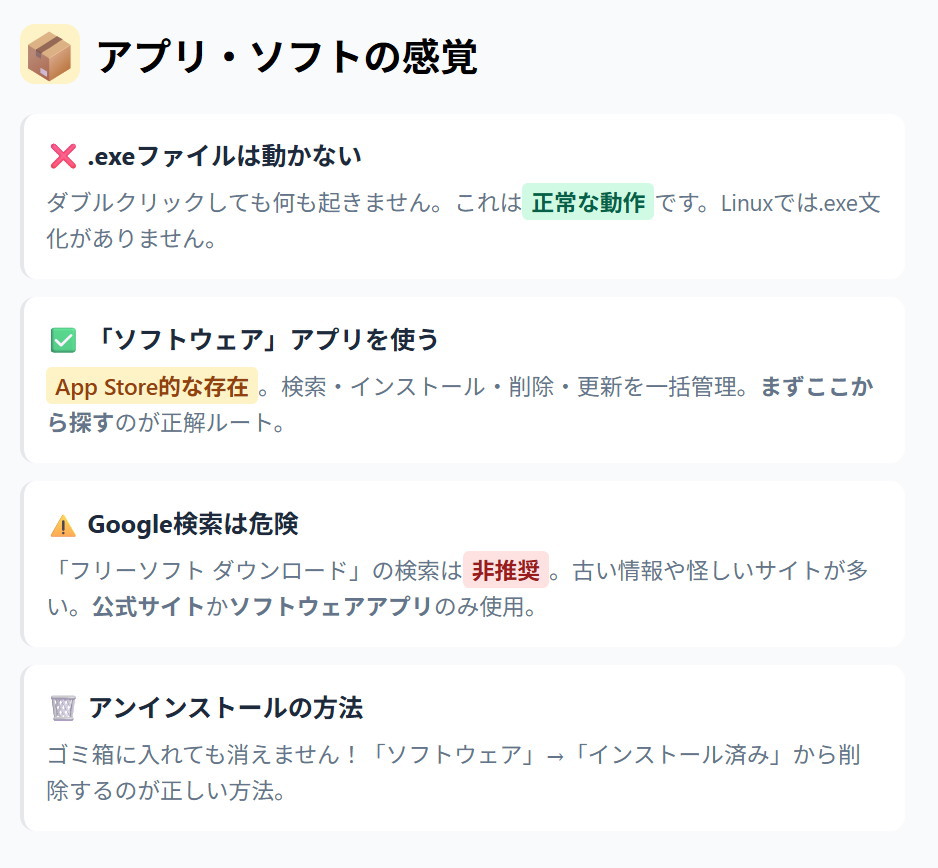
Task: Click the .exeファイルは動かない heading
Action: (224, 156)
